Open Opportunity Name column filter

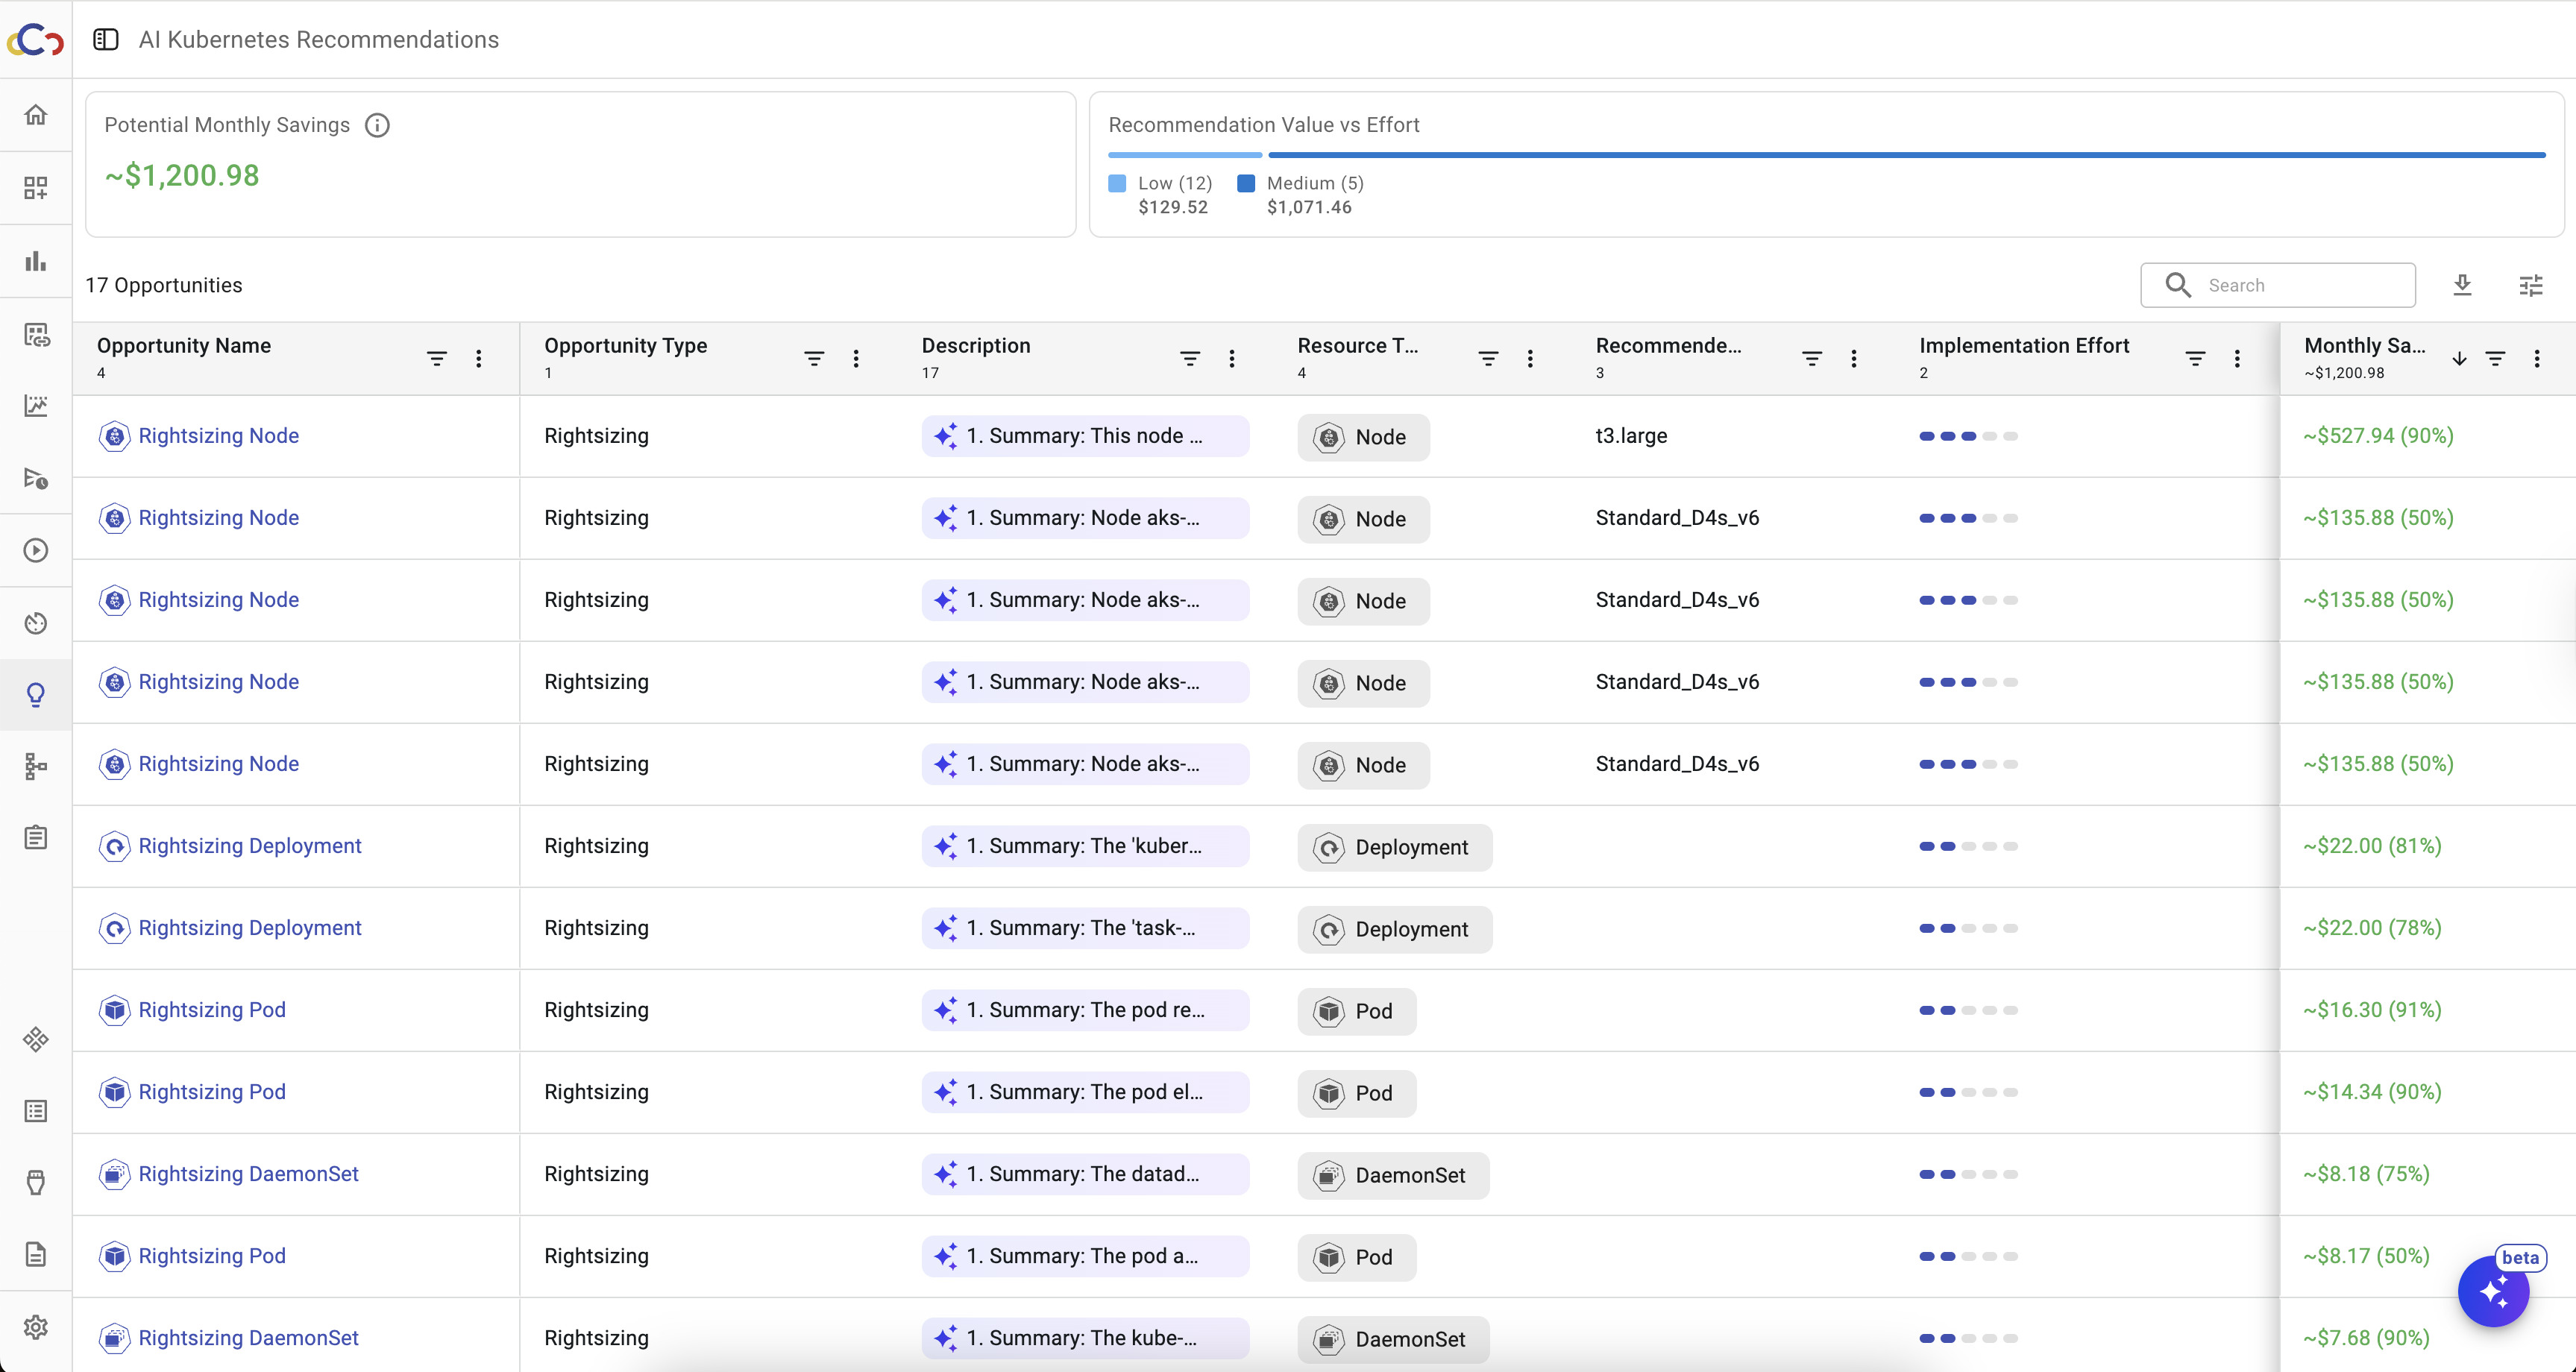coord(437,358)
